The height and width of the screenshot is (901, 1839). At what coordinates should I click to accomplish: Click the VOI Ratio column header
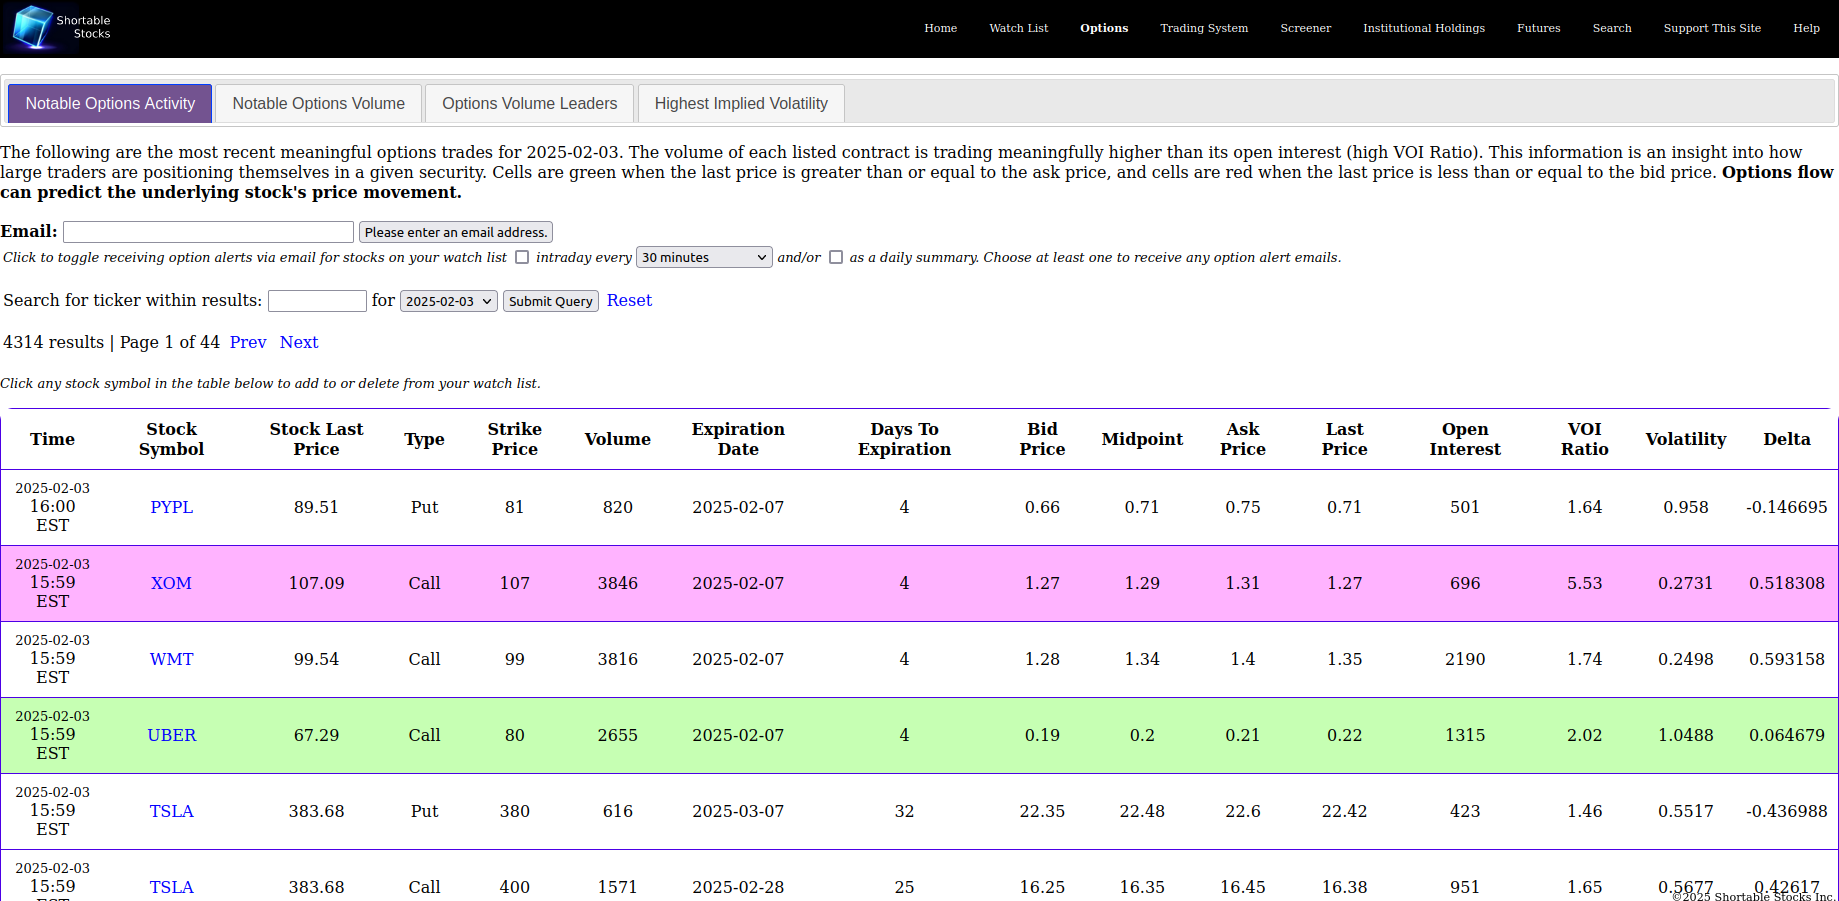[1584, 439]
